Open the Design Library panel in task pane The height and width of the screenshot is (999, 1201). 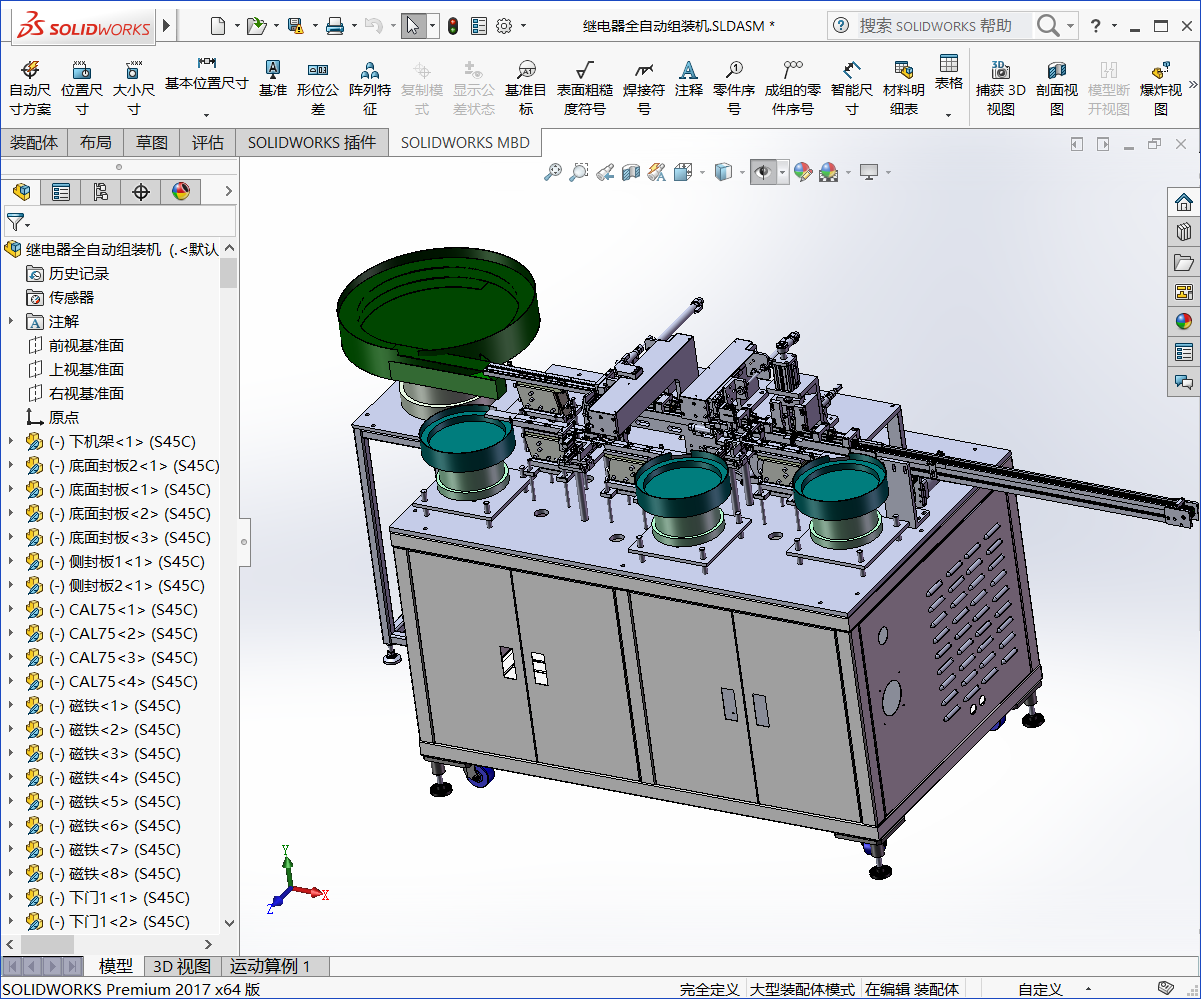1184,232
